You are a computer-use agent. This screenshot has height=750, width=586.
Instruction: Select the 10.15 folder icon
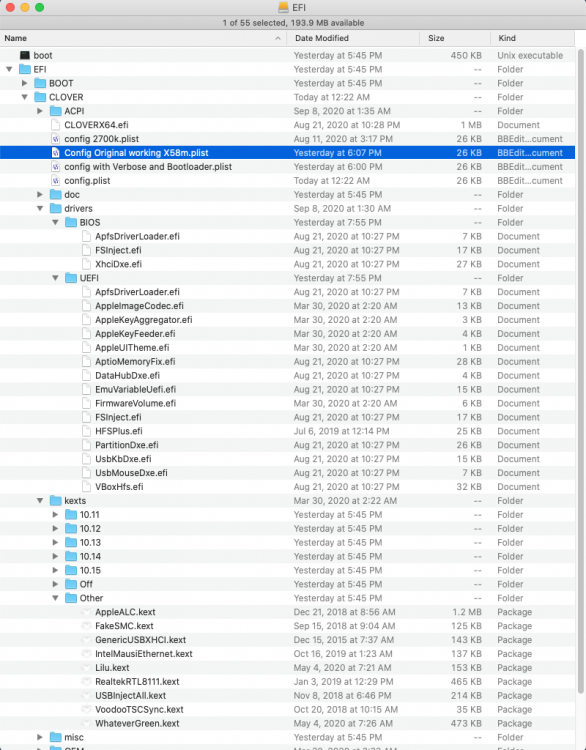(71, 570)
